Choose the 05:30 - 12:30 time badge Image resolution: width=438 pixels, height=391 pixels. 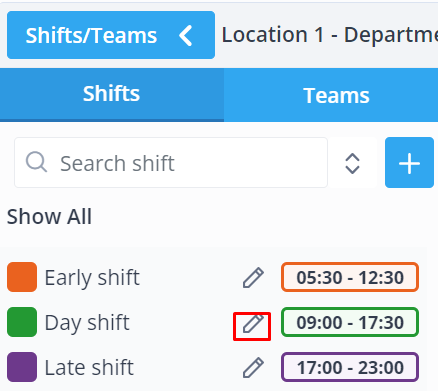point(350,277)
